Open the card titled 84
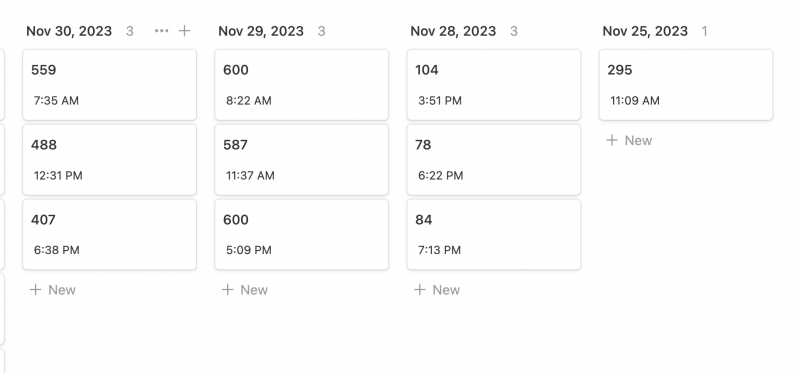Screen dimensions: 800x373 494,234
